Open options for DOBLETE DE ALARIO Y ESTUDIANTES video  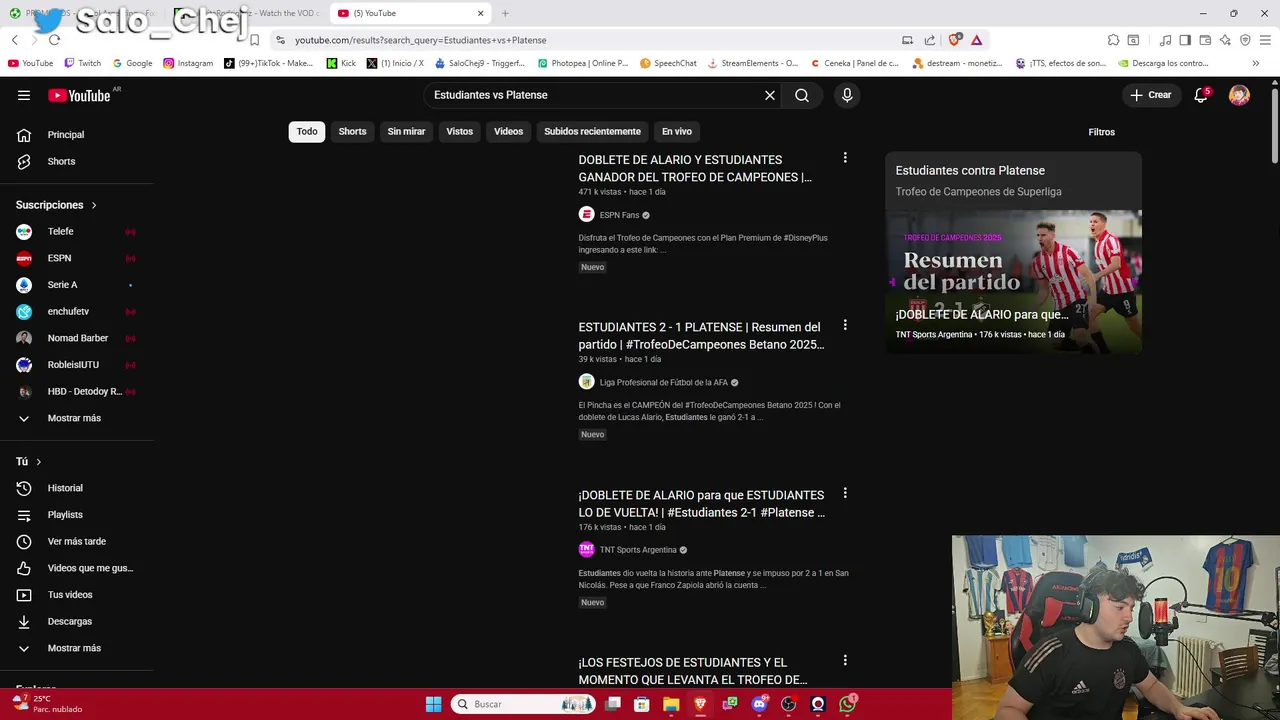845,158
